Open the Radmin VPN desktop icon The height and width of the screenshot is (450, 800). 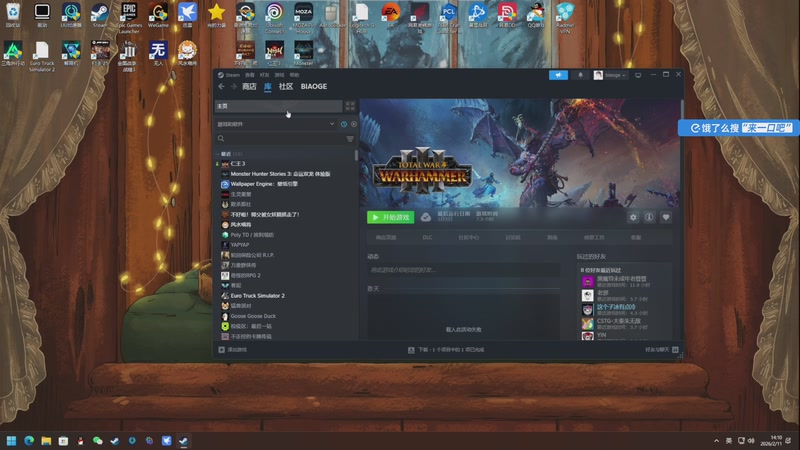pyautogui.click(x=565, y=17)
